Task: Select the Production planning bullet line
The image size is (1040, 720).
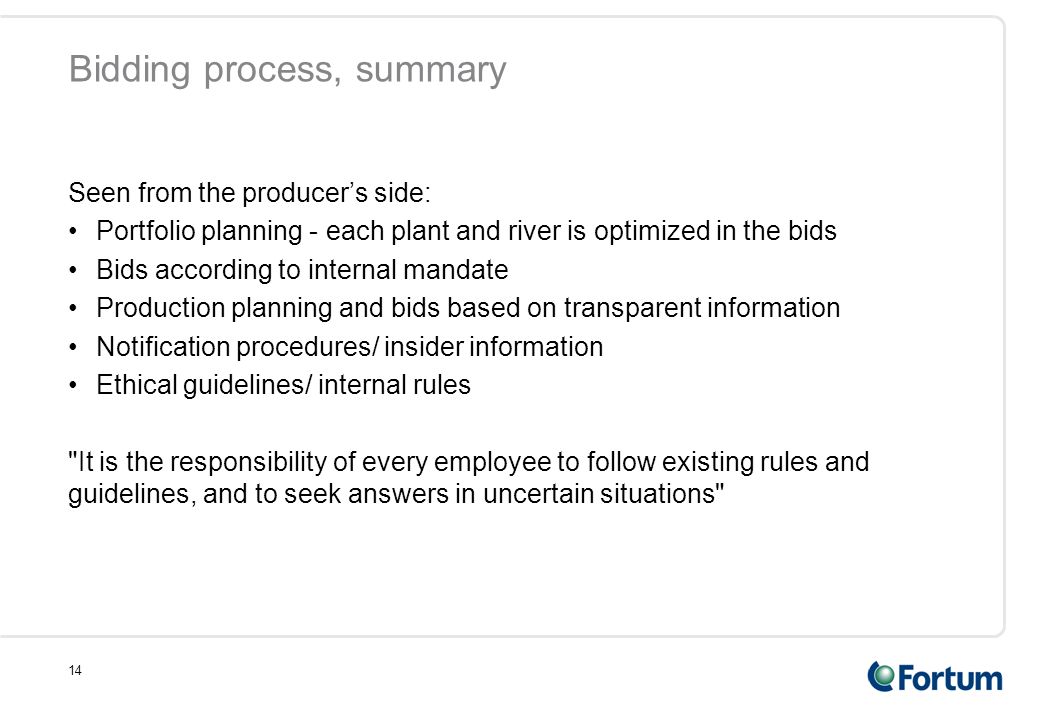Action: pyautogui.click(x=468, y=308)
